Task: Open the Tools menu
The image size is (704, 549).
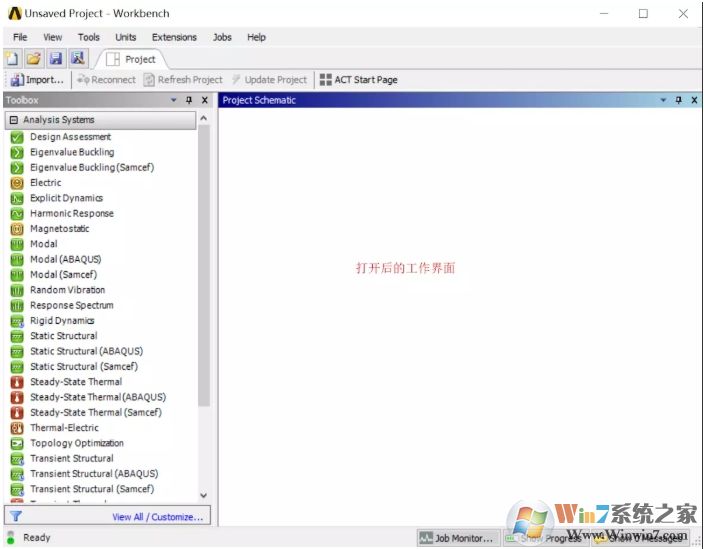Action: pos(88,37)
